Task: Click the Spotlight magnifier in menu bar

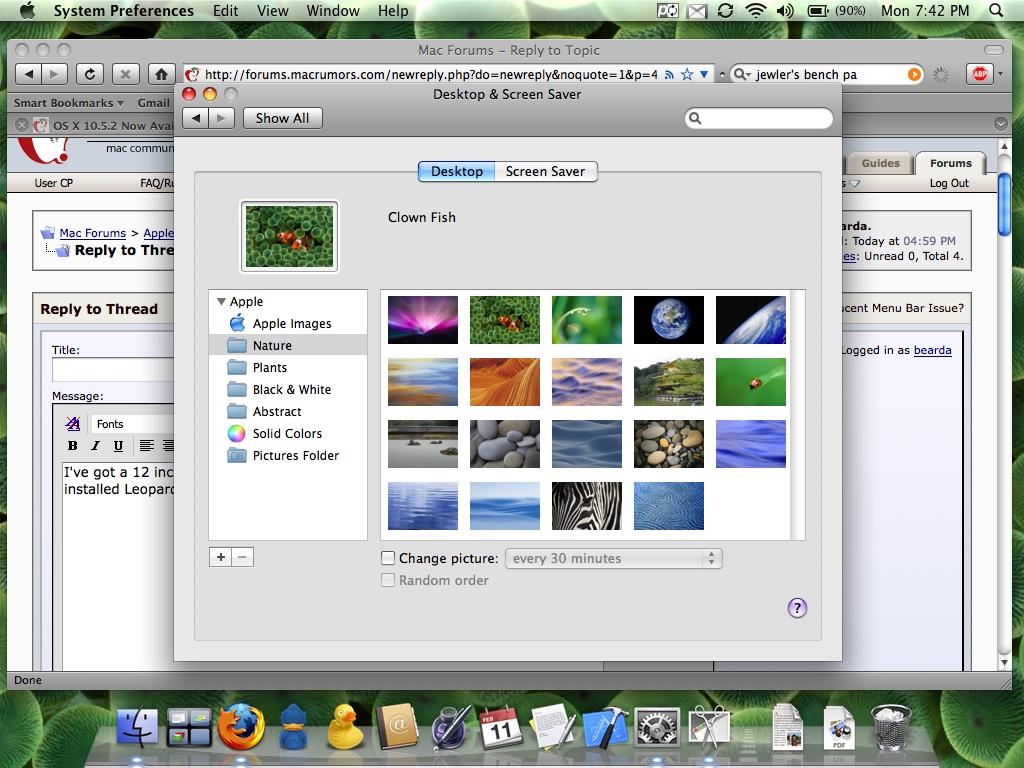Action: tap(996, 10)
